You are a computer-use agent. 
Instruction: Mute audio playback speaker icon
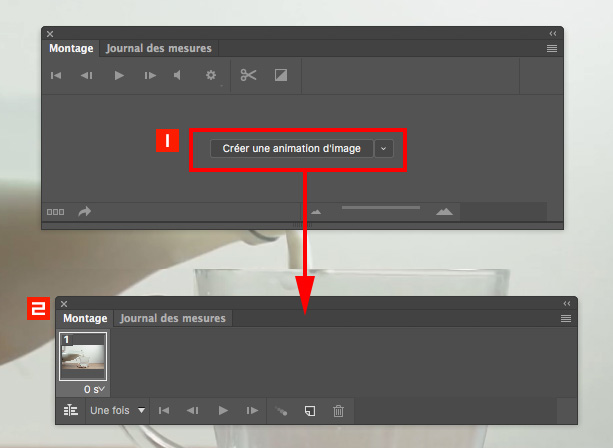point(177,75)
